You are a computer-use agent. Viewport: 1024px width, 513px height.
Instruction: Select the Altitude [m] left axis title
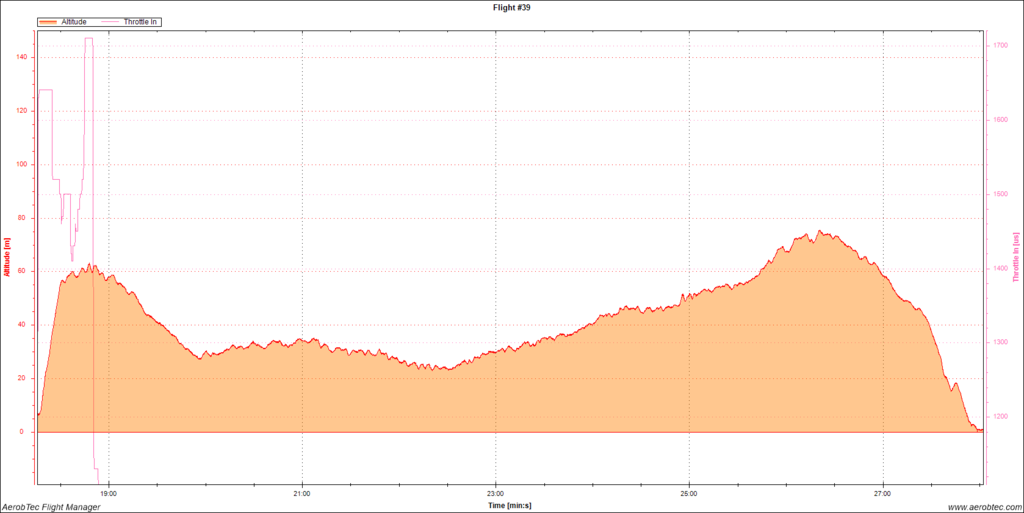click(x=6, y=257)
